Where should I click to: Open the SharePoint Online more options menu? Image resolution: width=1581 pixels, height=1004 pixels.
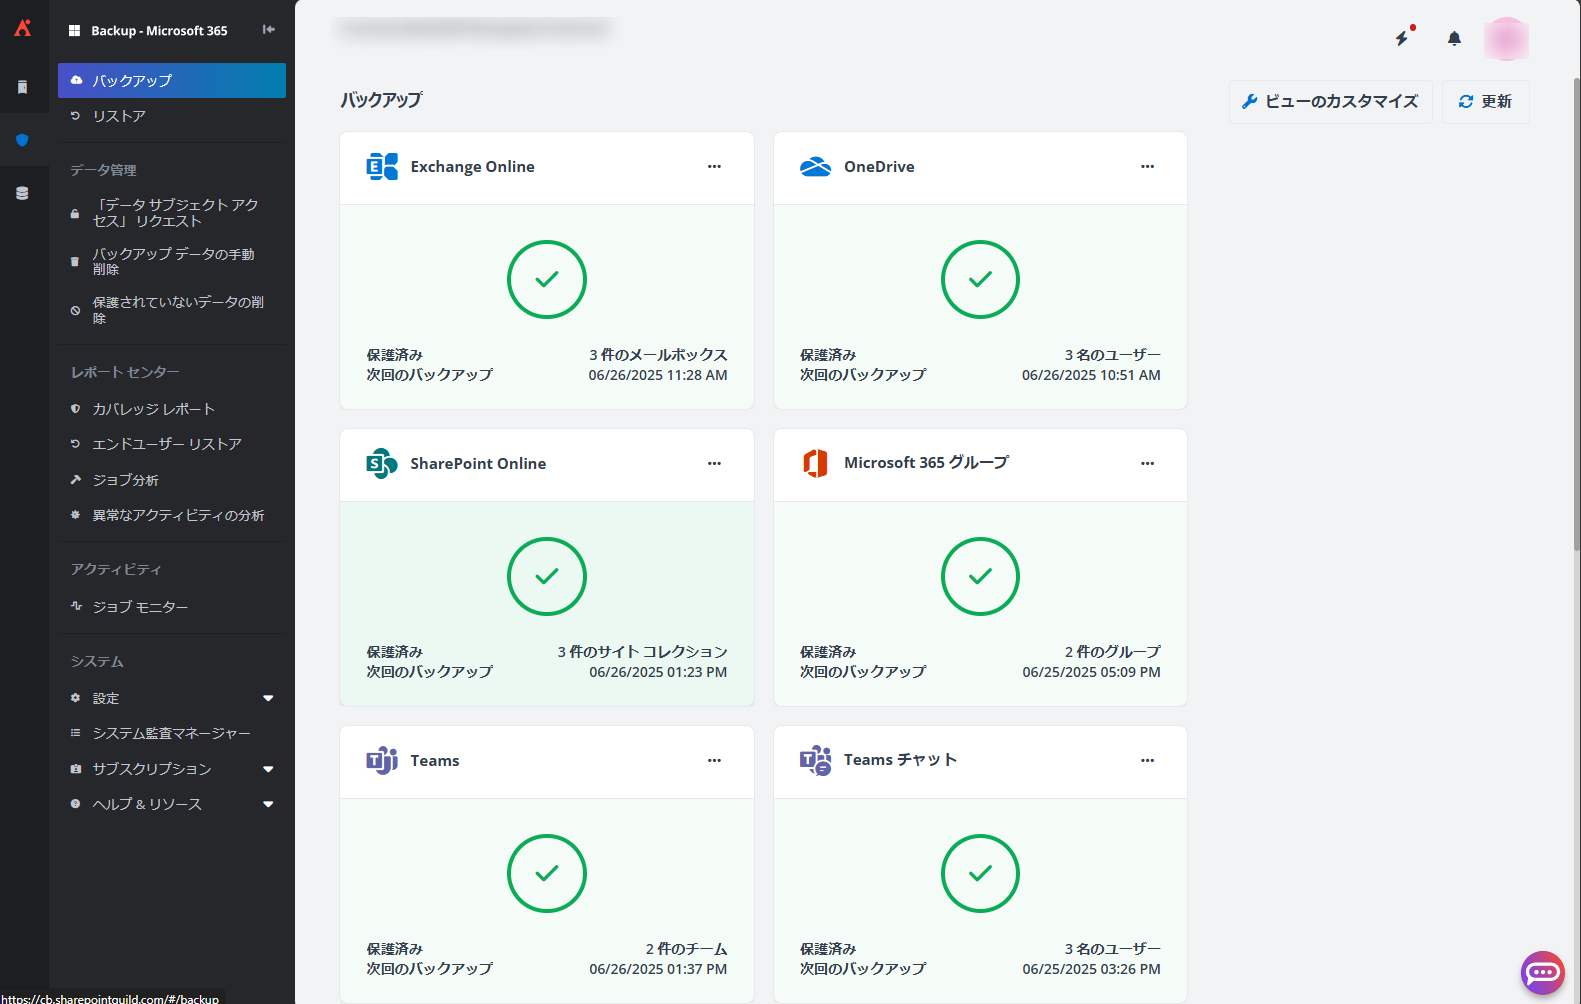click(x=714, y=464)
